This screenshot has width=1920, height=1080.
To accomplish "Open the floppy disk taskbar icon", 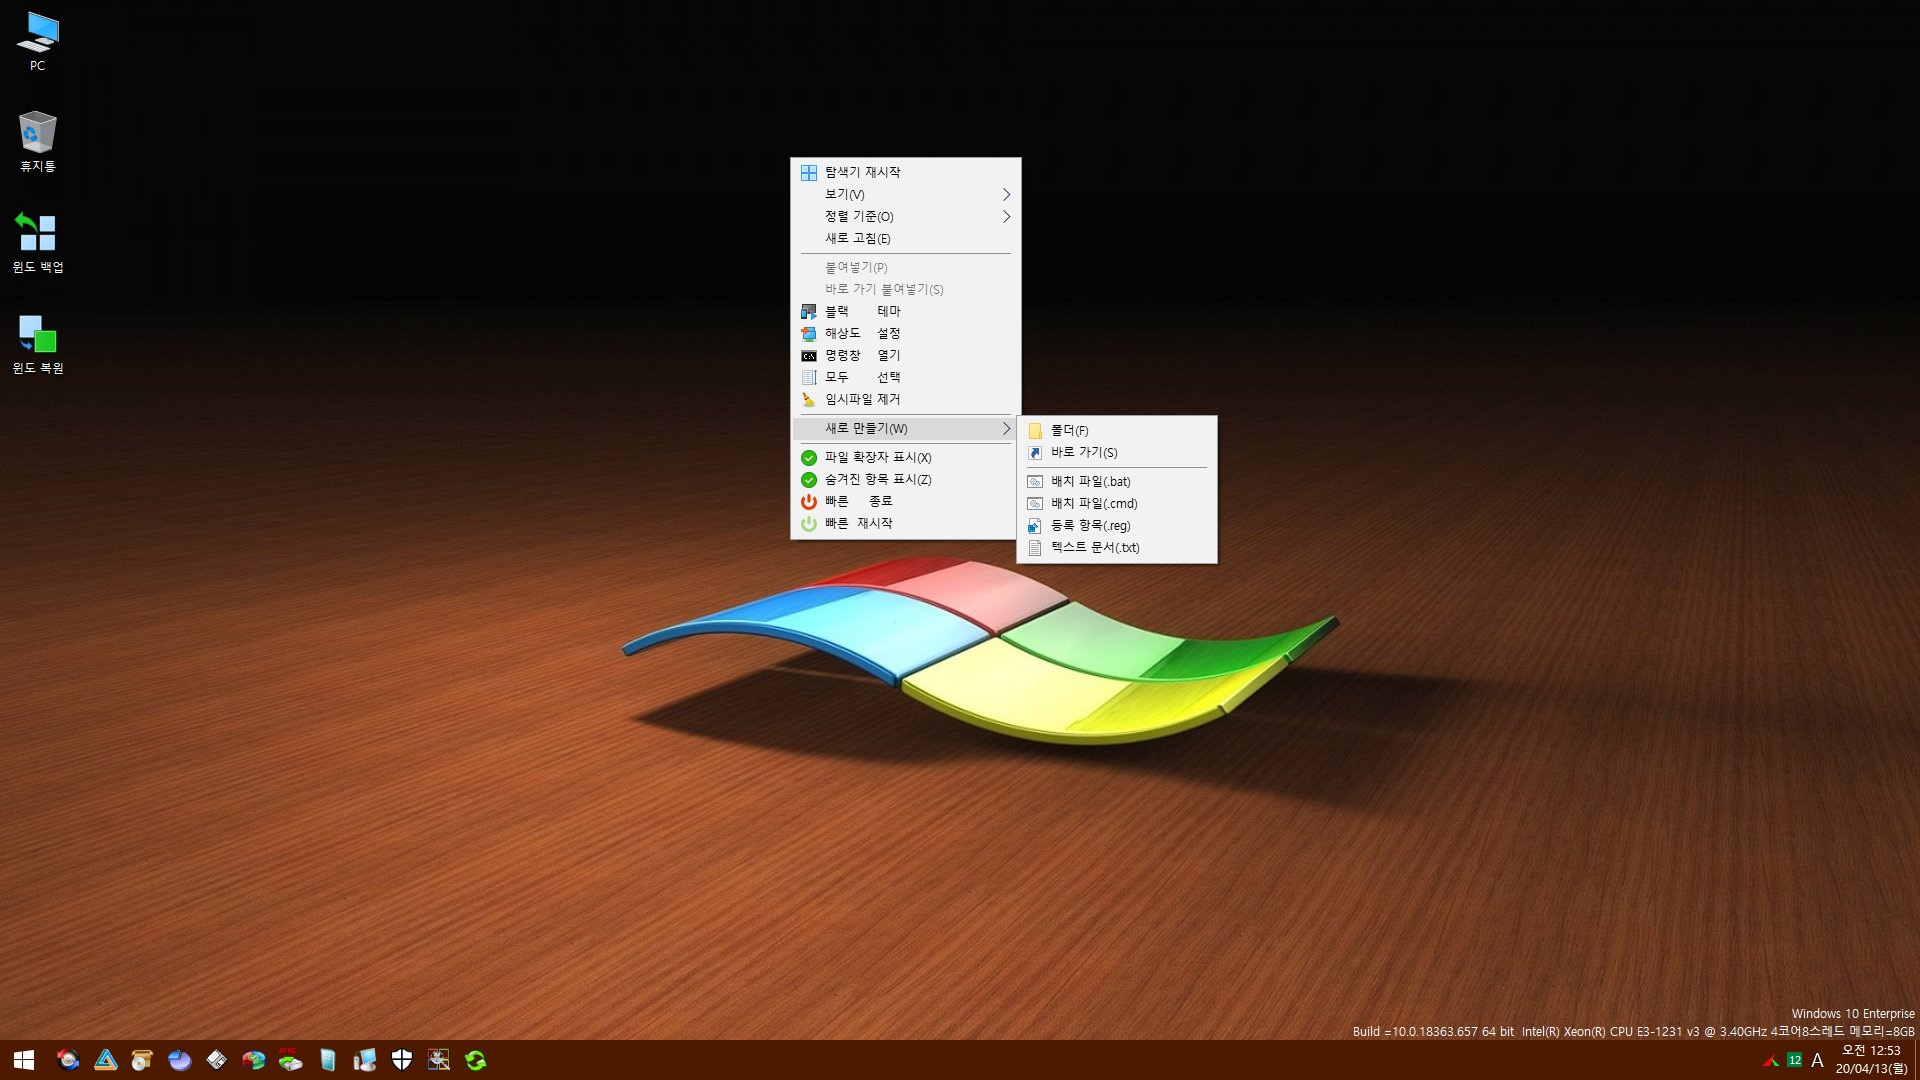I will click(216, 1060).
